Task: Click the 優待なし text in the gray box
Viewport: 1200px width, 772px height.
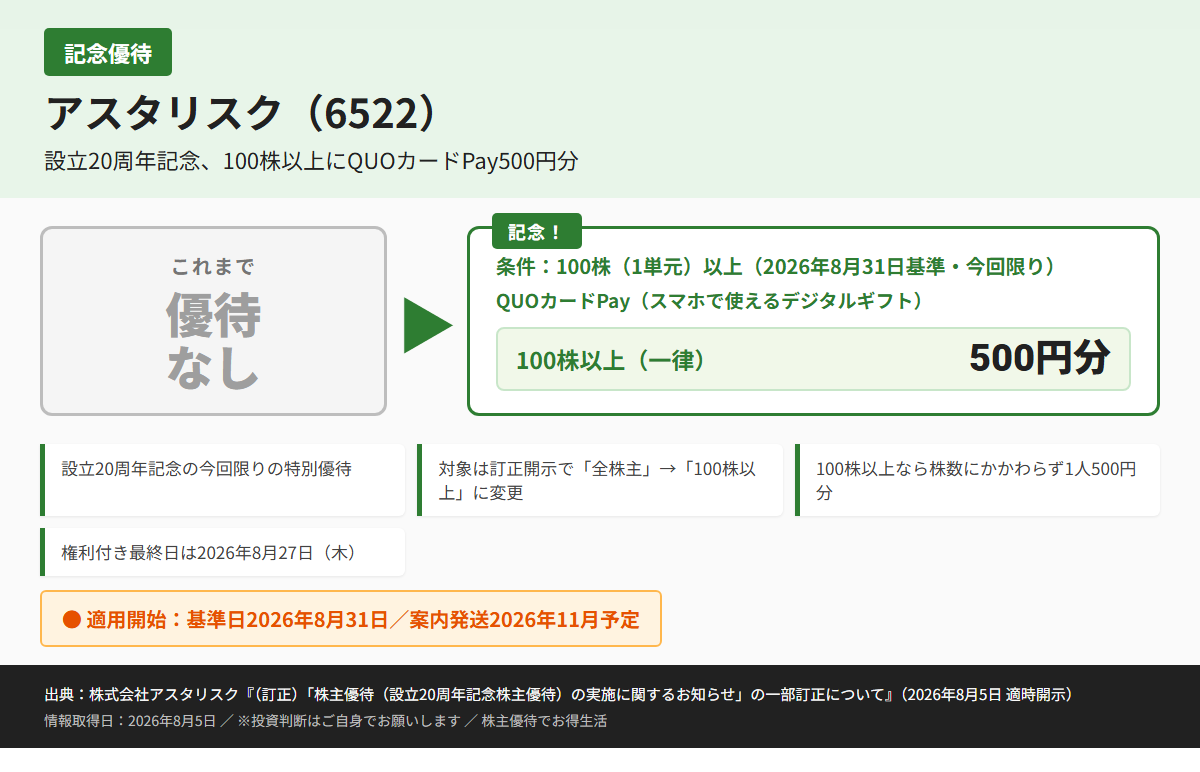Action: coord(213,340)
